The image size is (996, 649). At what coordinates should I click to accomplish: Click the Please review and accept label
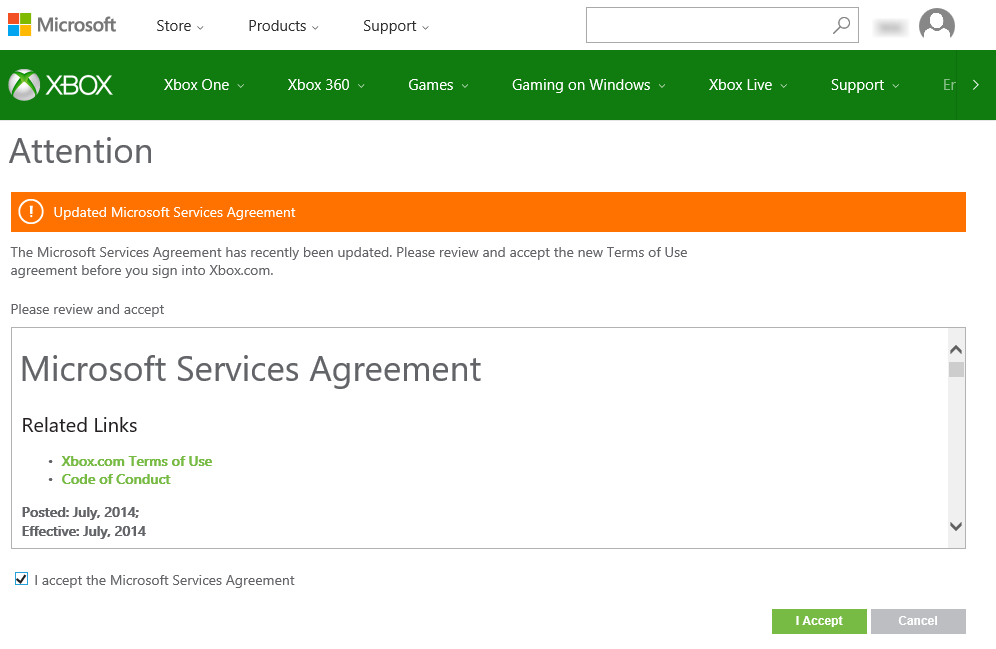point(87,309)
